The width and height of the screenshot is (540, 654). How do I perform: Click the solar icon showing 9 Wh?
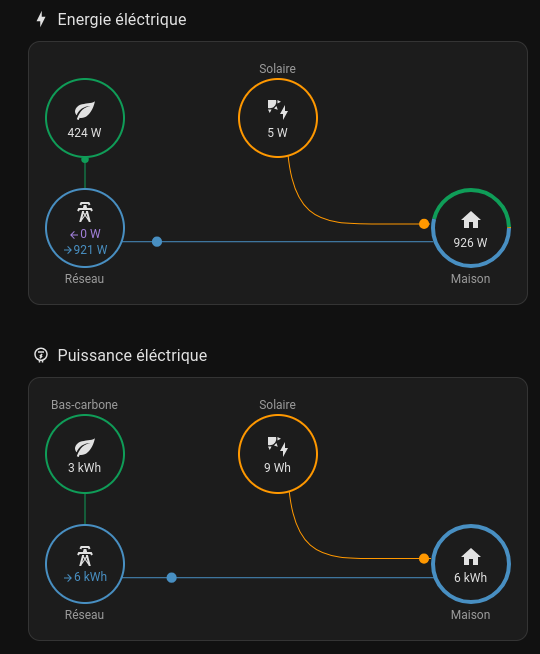pyautogui.click(x=278, y=446)
